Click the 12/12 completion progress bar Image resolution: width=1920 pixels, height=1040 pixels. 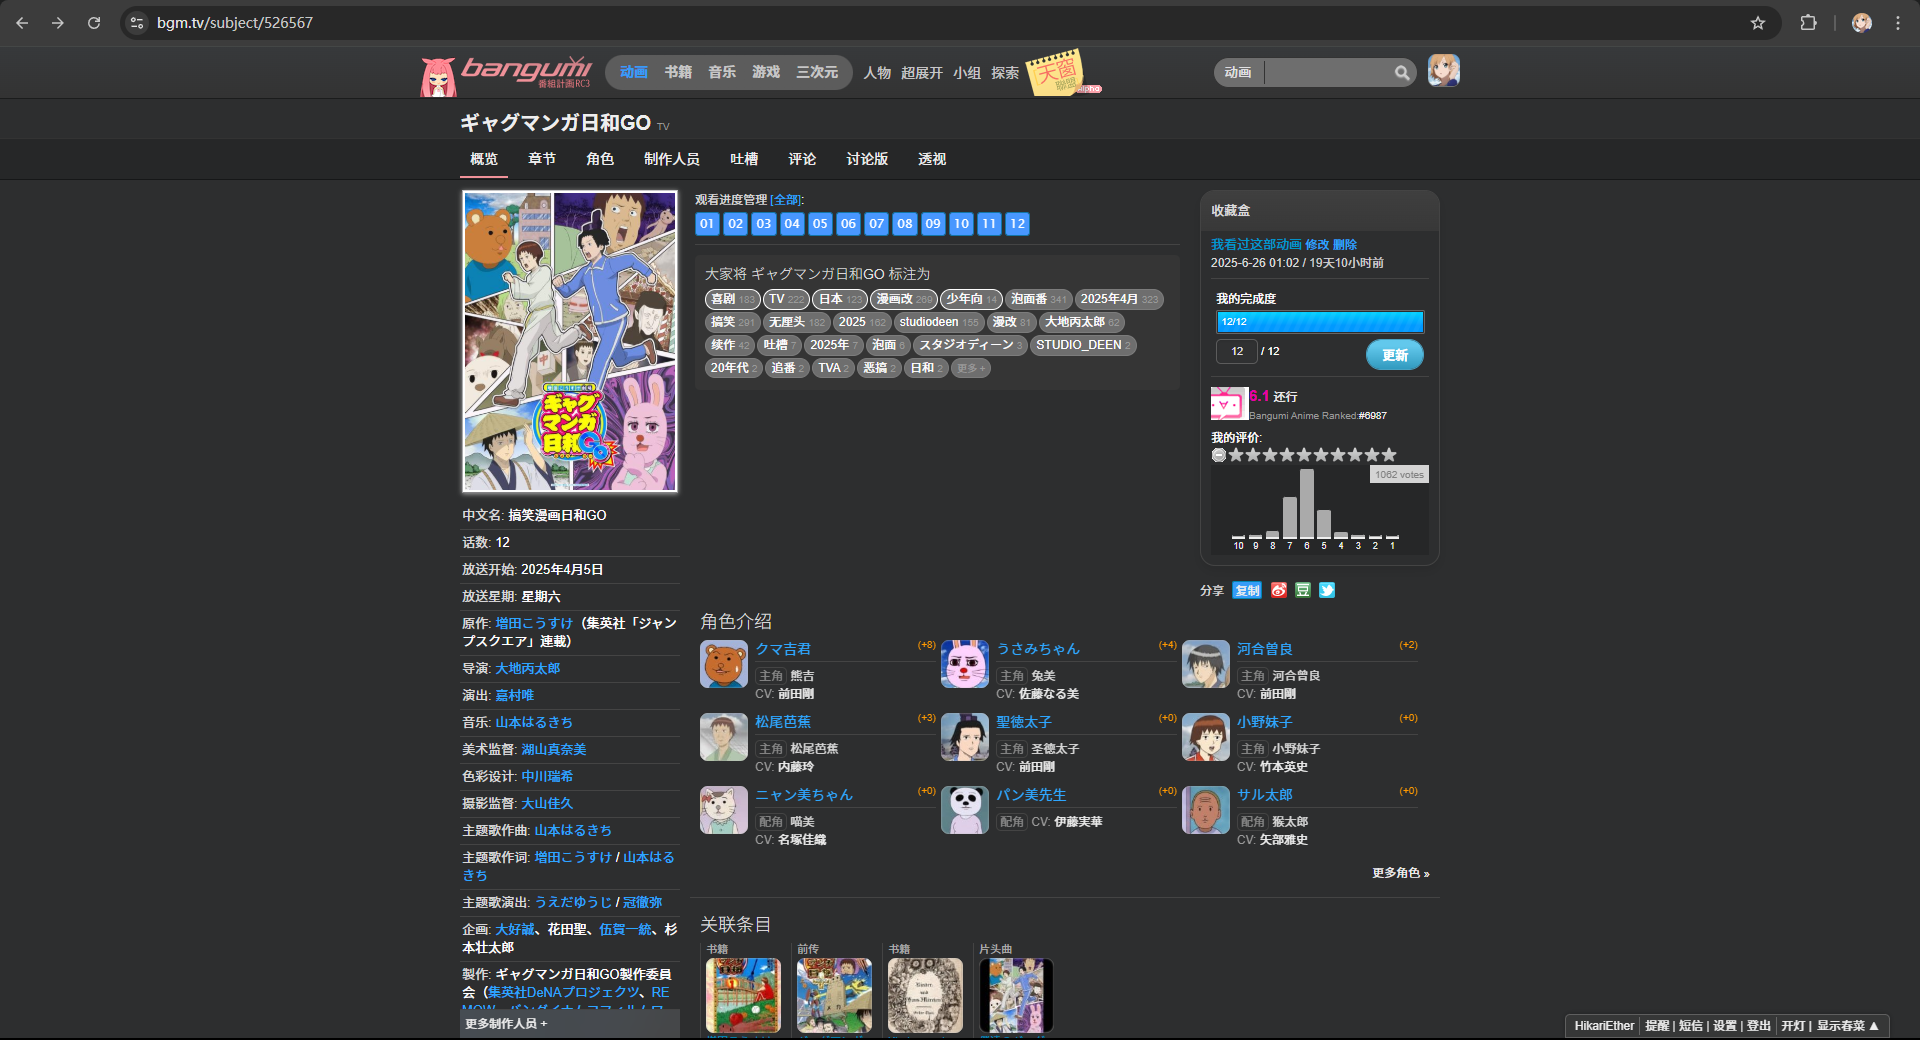(x=1320, y=321)
